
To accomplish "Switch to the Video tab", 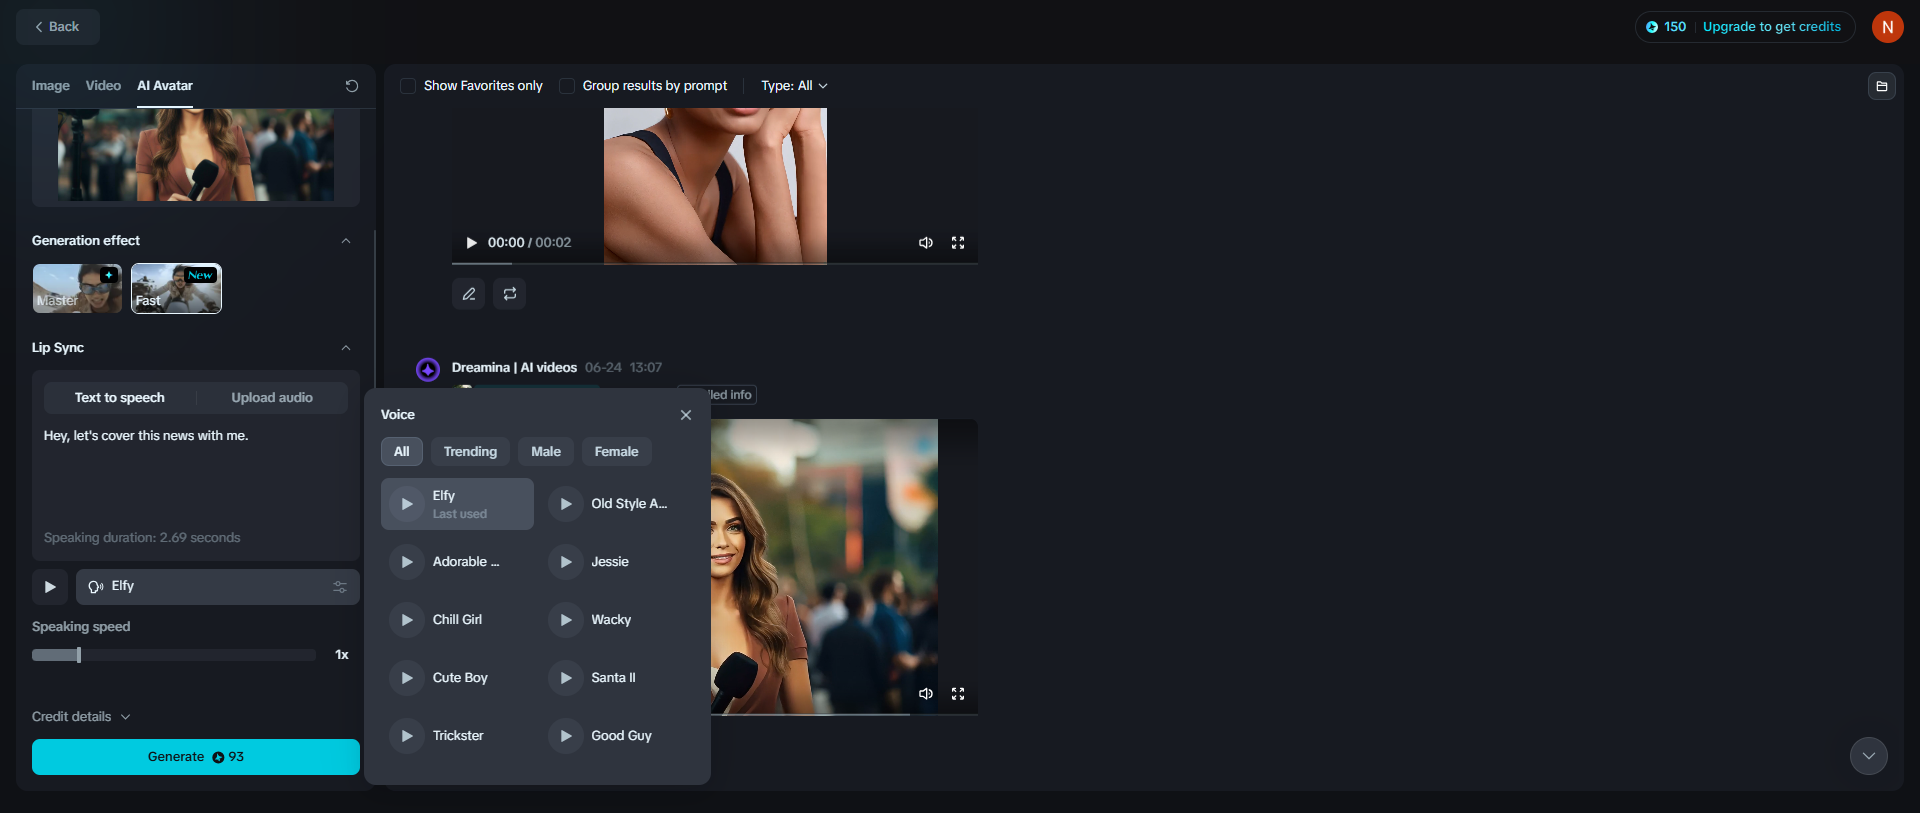I will click(x=103, y=86).
